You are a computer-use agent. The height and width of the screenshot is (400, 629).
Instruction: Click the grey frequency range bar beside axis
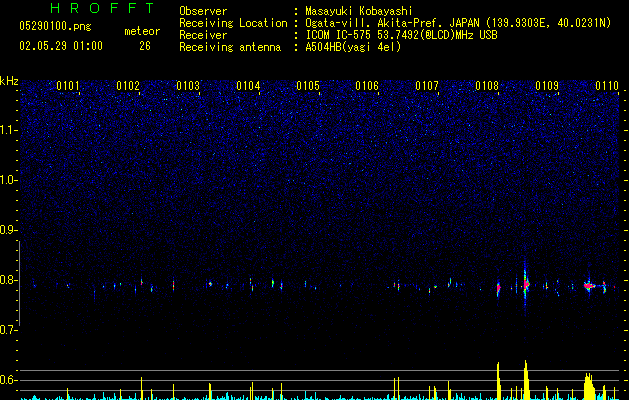pyautogui.click(x=19, y=283)
